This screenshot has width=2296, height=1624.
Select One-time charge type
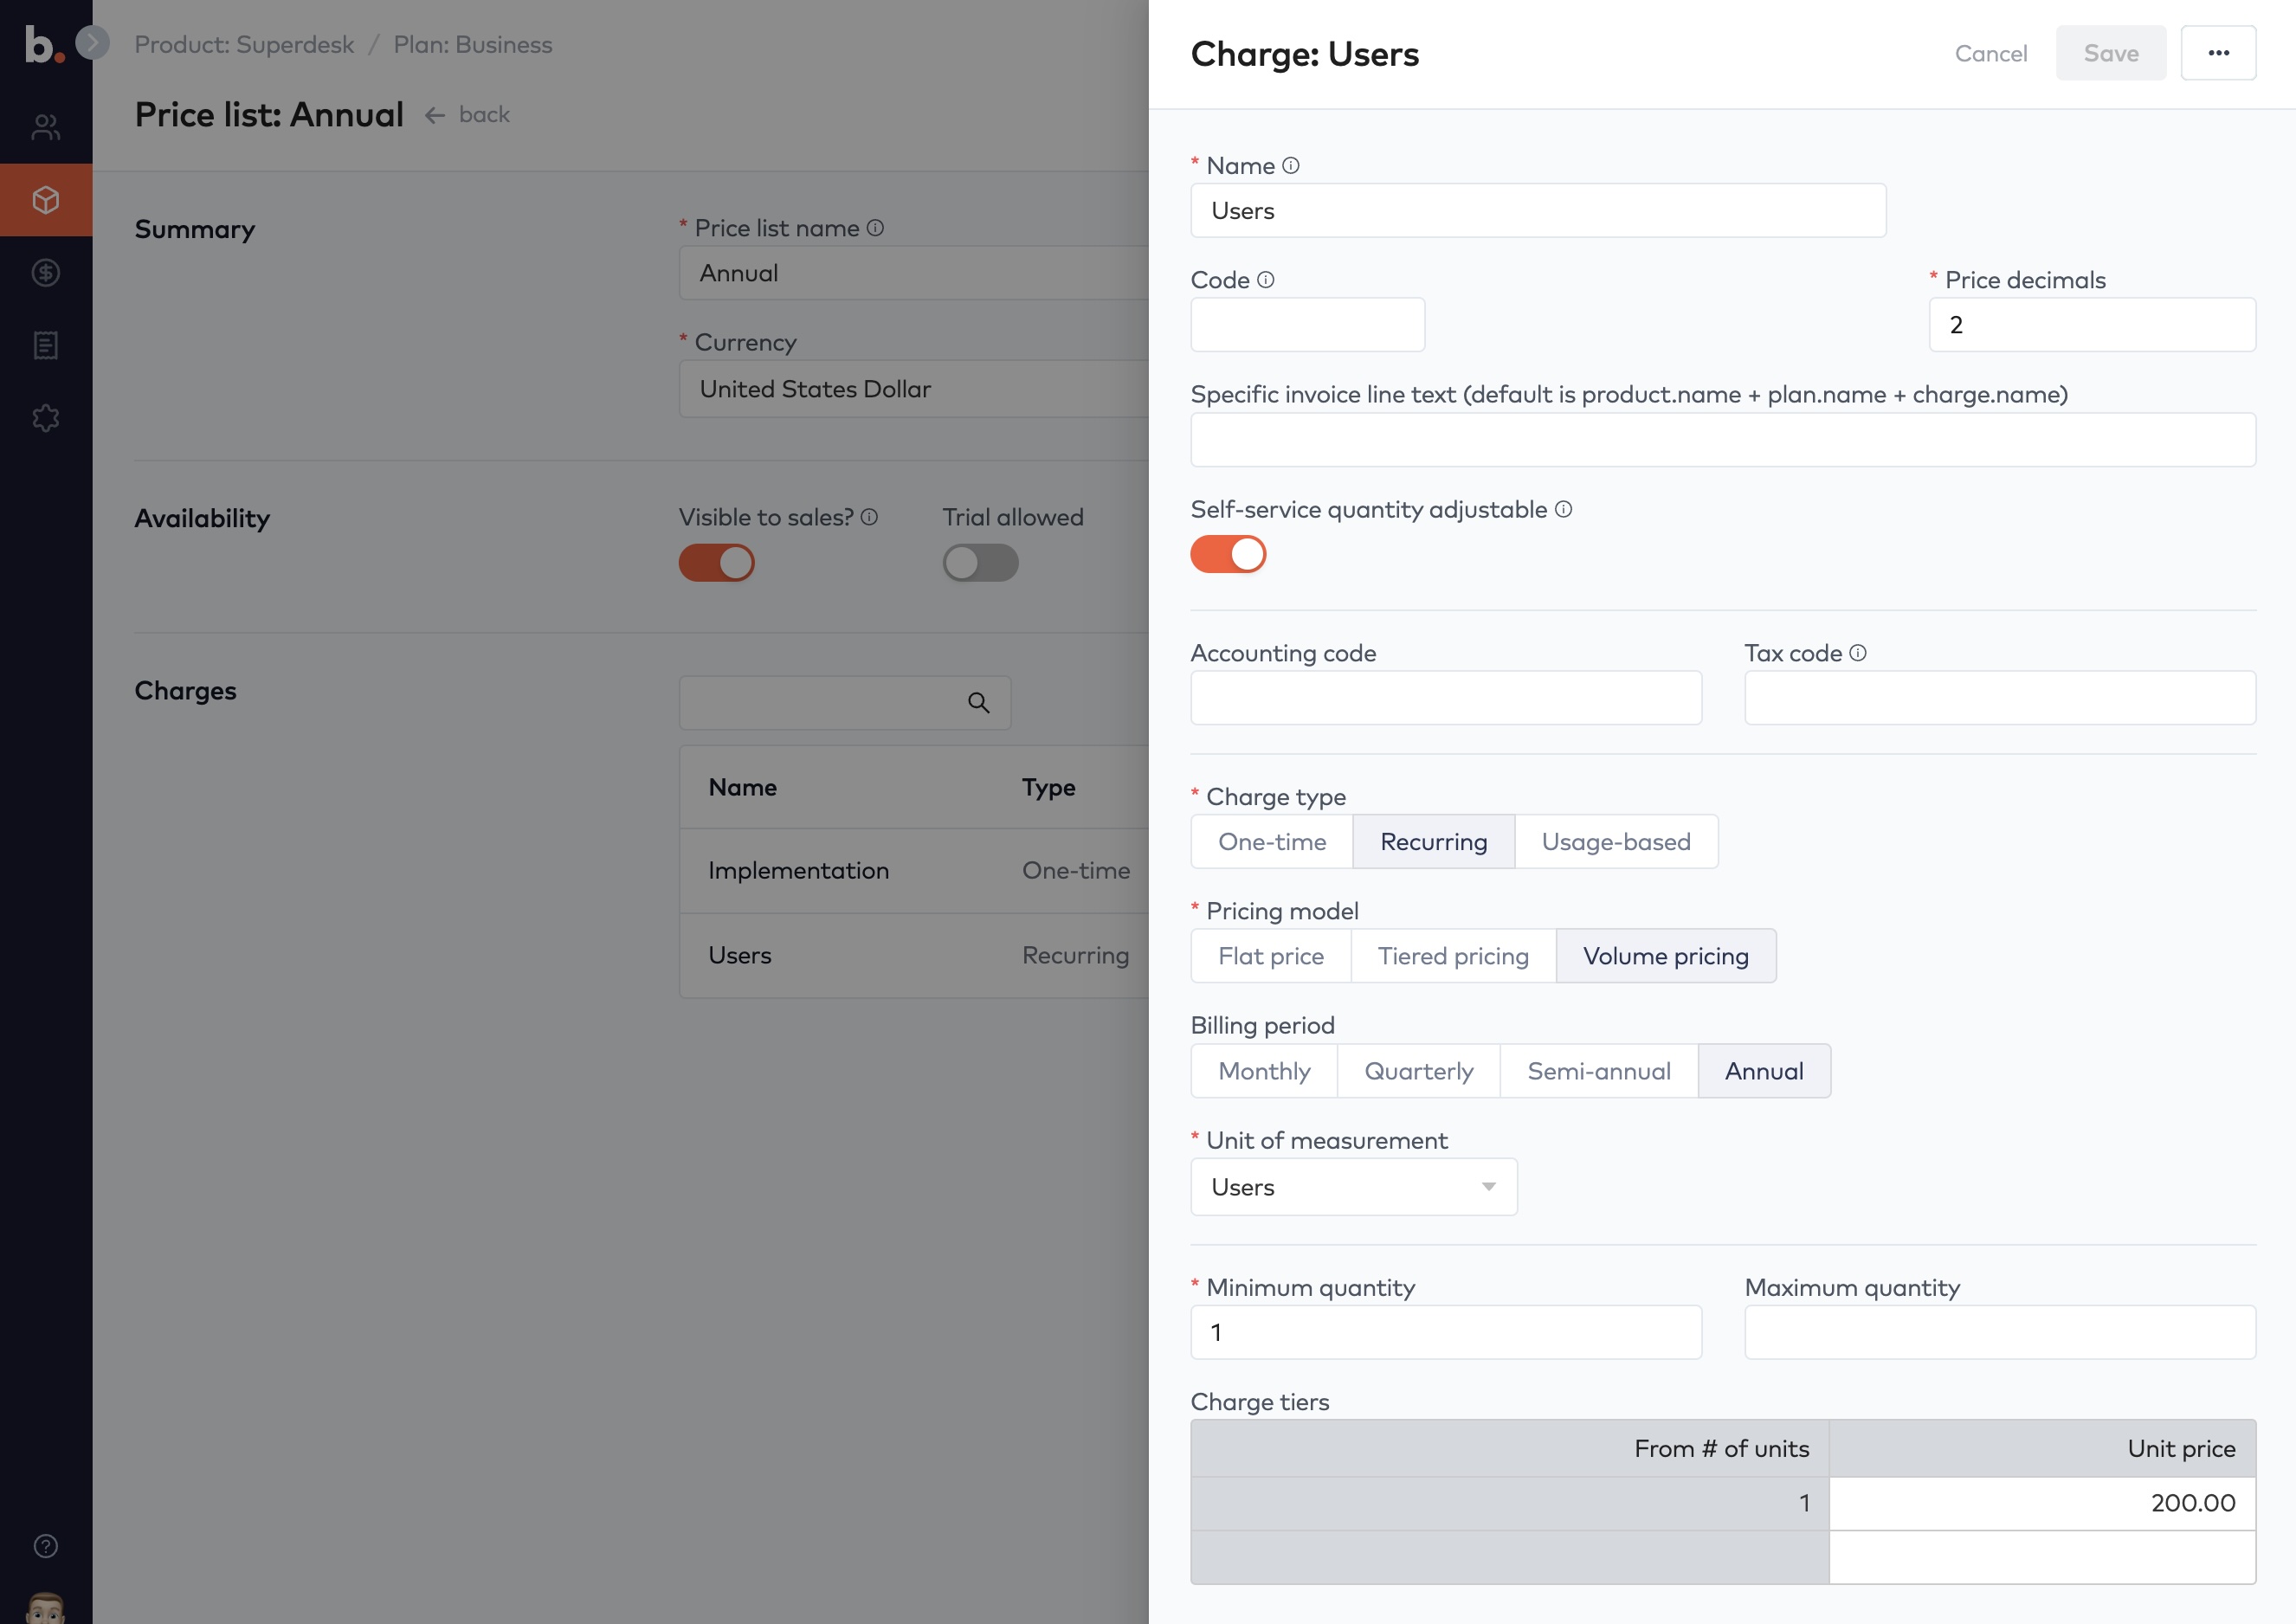coord(1272,842)
